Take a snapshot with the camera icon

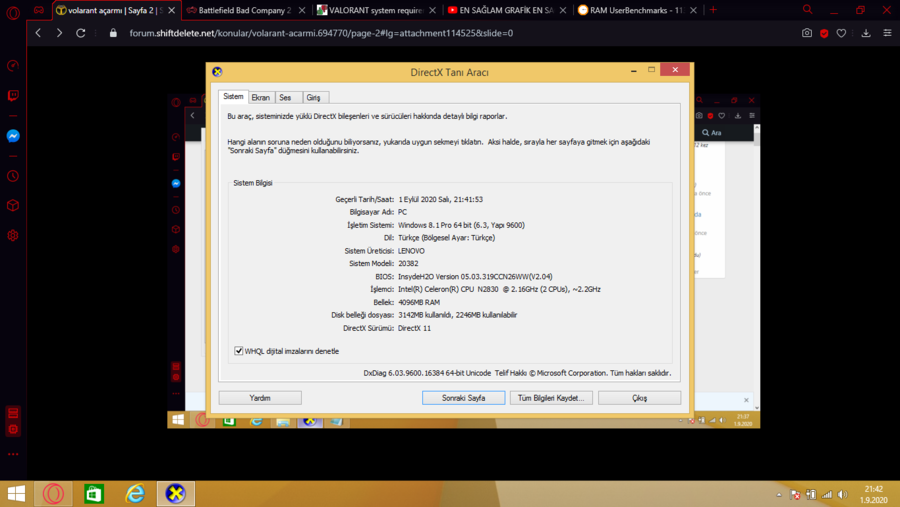806,33
